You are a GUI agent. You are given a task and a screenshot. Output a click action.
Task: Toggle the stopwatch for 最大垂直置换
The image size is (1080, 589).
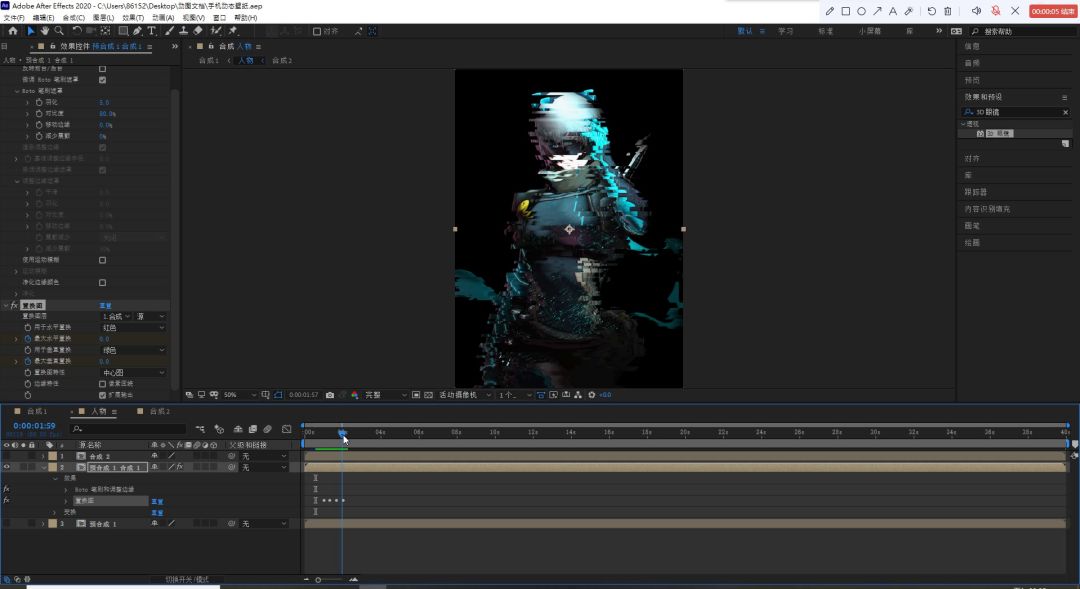(28, 361)
